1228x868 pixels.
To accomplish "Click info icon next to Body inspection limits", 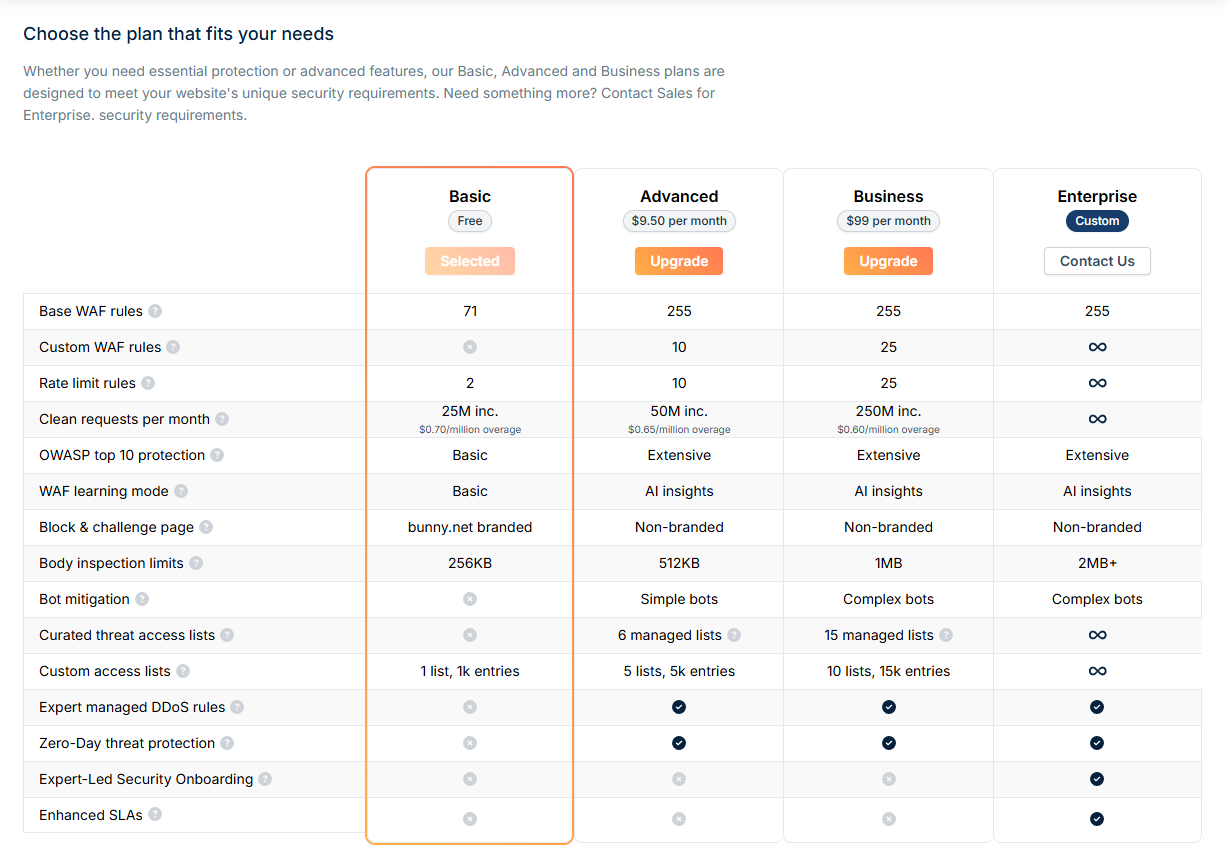I will 196,563.
